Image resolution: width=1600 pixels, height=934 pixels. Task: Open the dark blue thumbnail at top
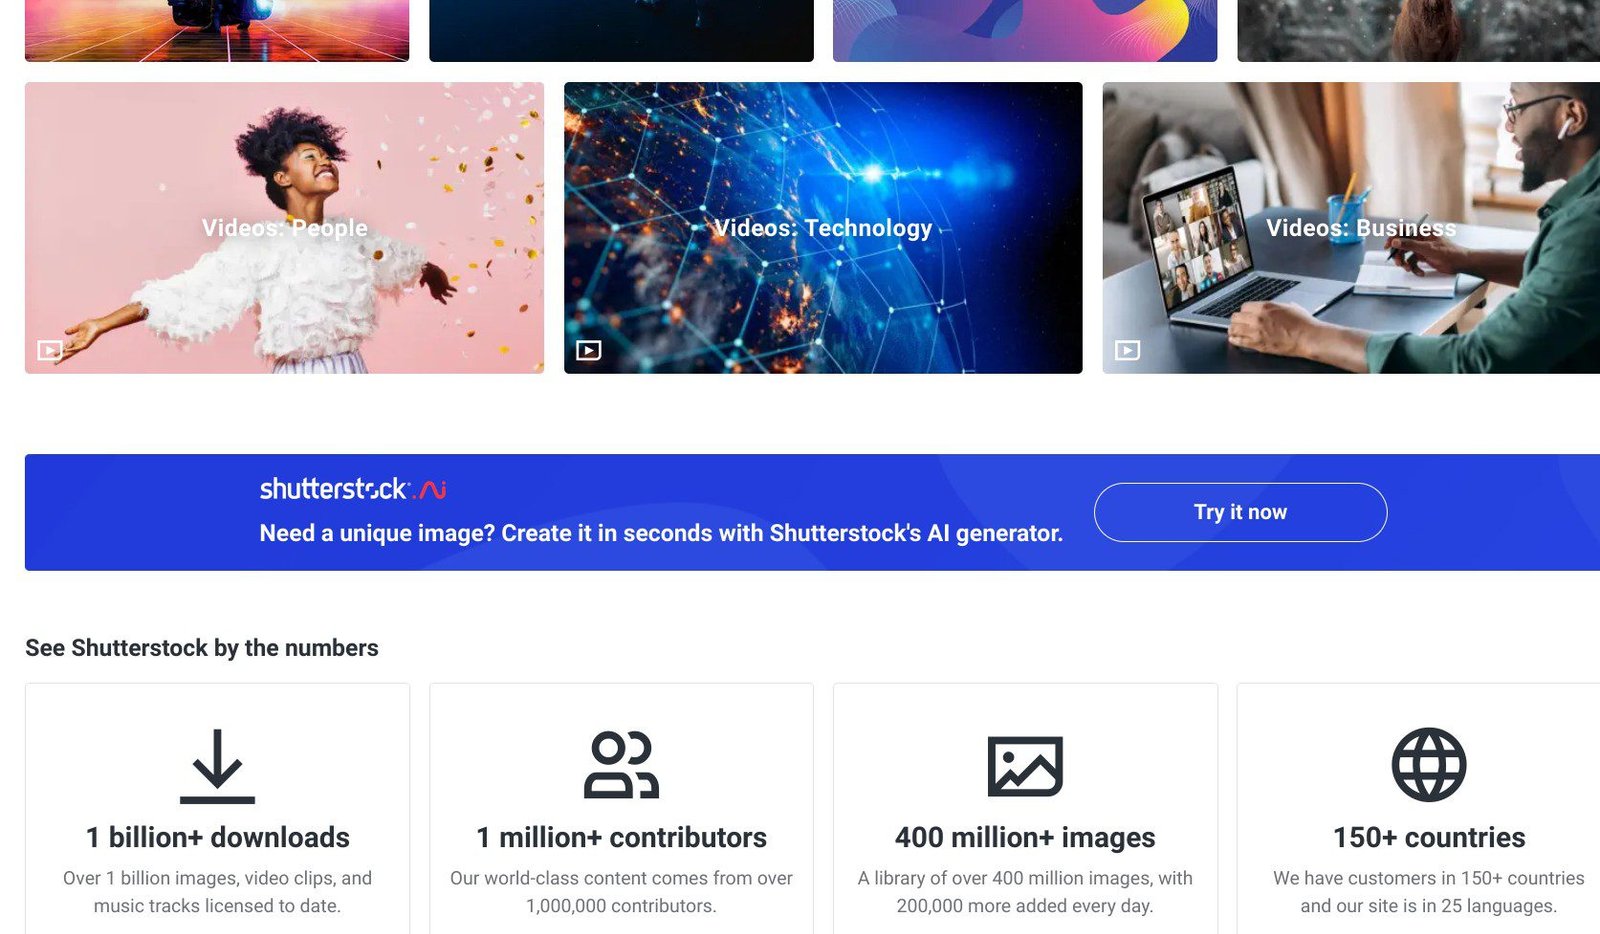coord(621,30)
